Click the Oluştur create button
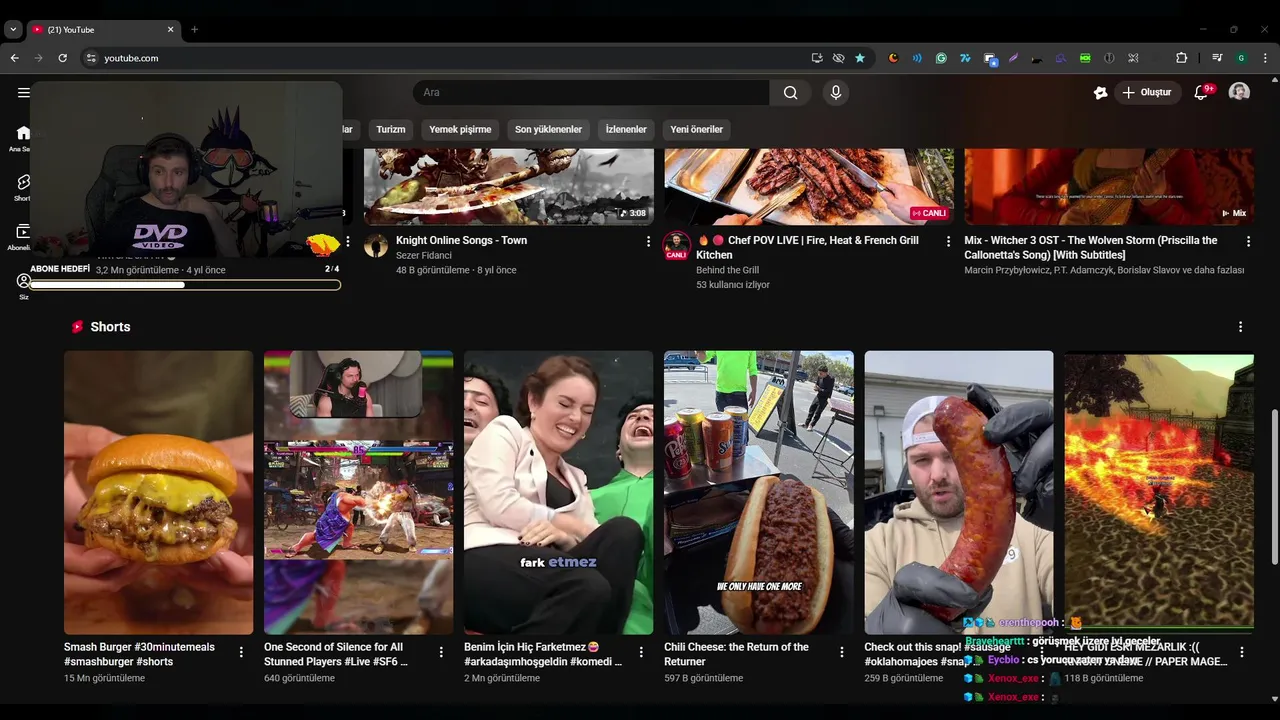The width and height of the screenshot is (1280, 720). click(1148, 92)
